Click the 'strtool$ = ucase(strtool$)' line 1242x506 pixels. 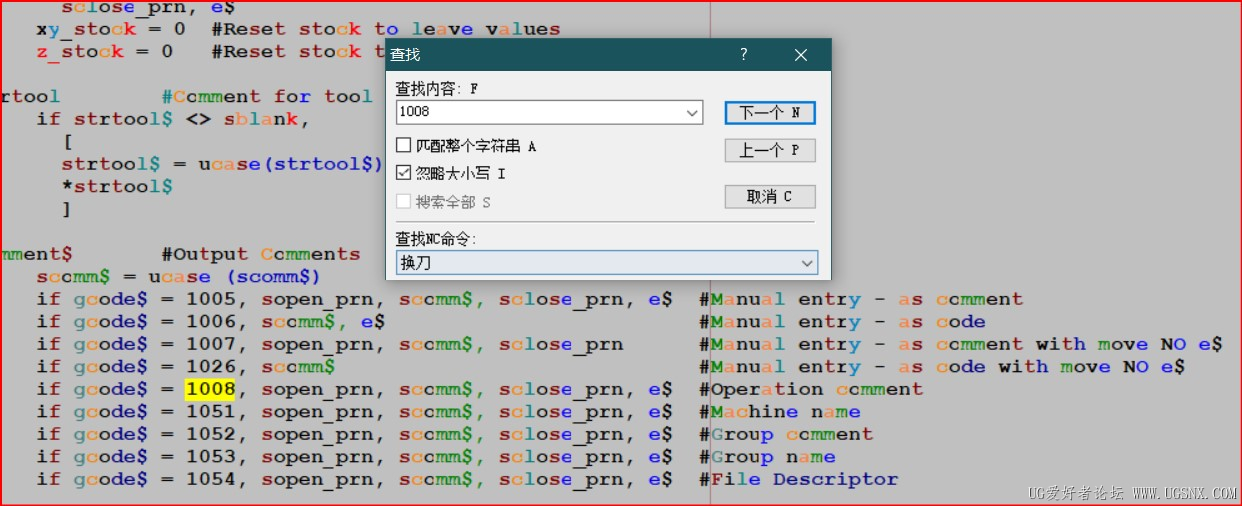click(222, 163)
